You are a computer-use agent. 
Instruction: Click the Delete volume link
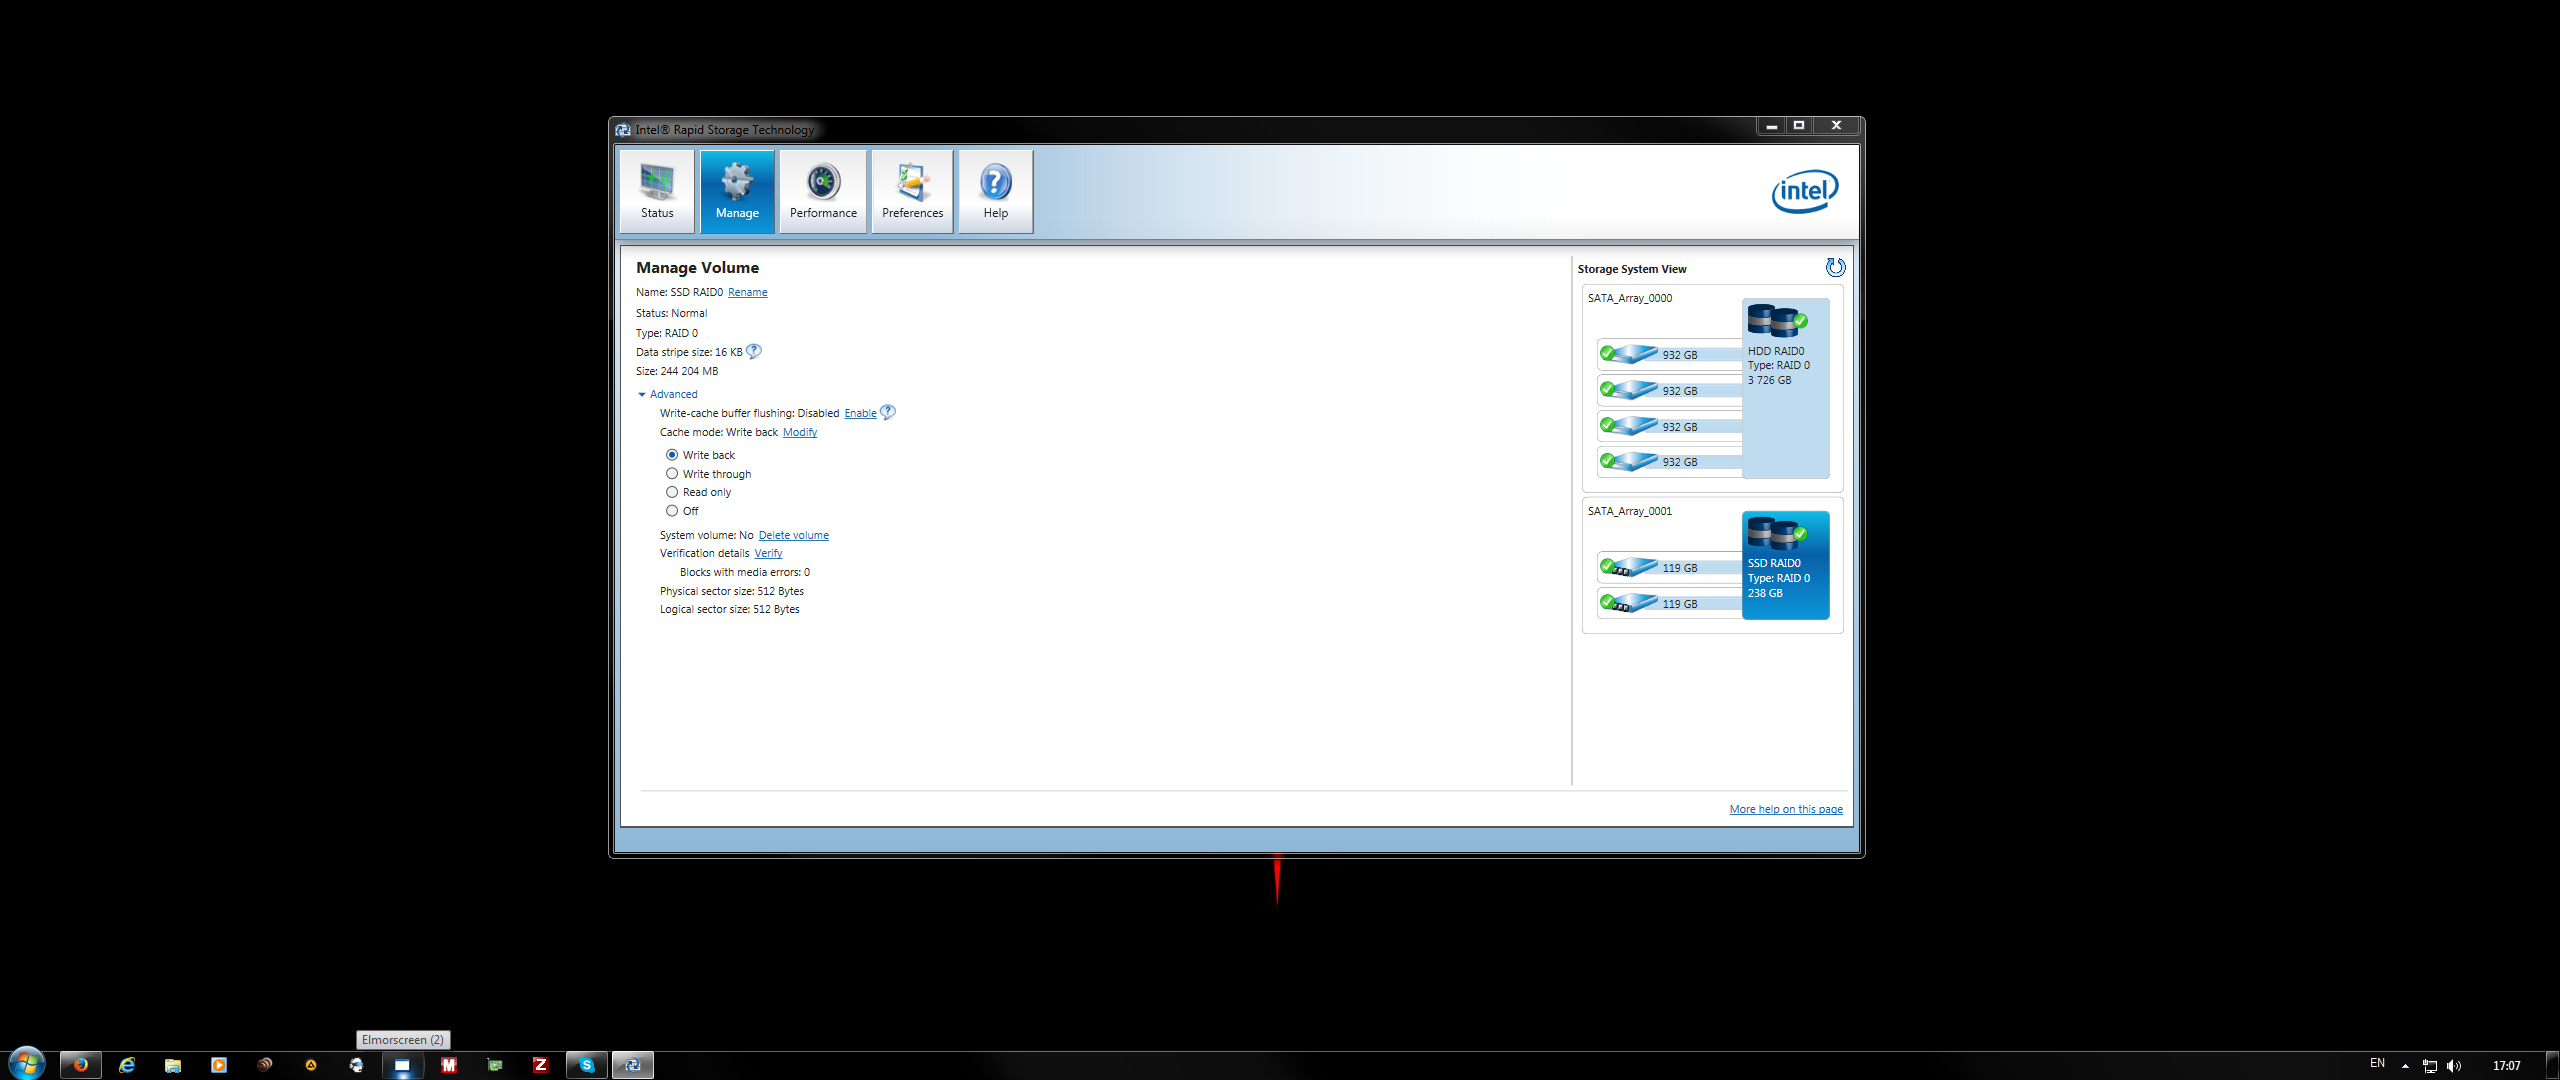click(x=794, y=535)
